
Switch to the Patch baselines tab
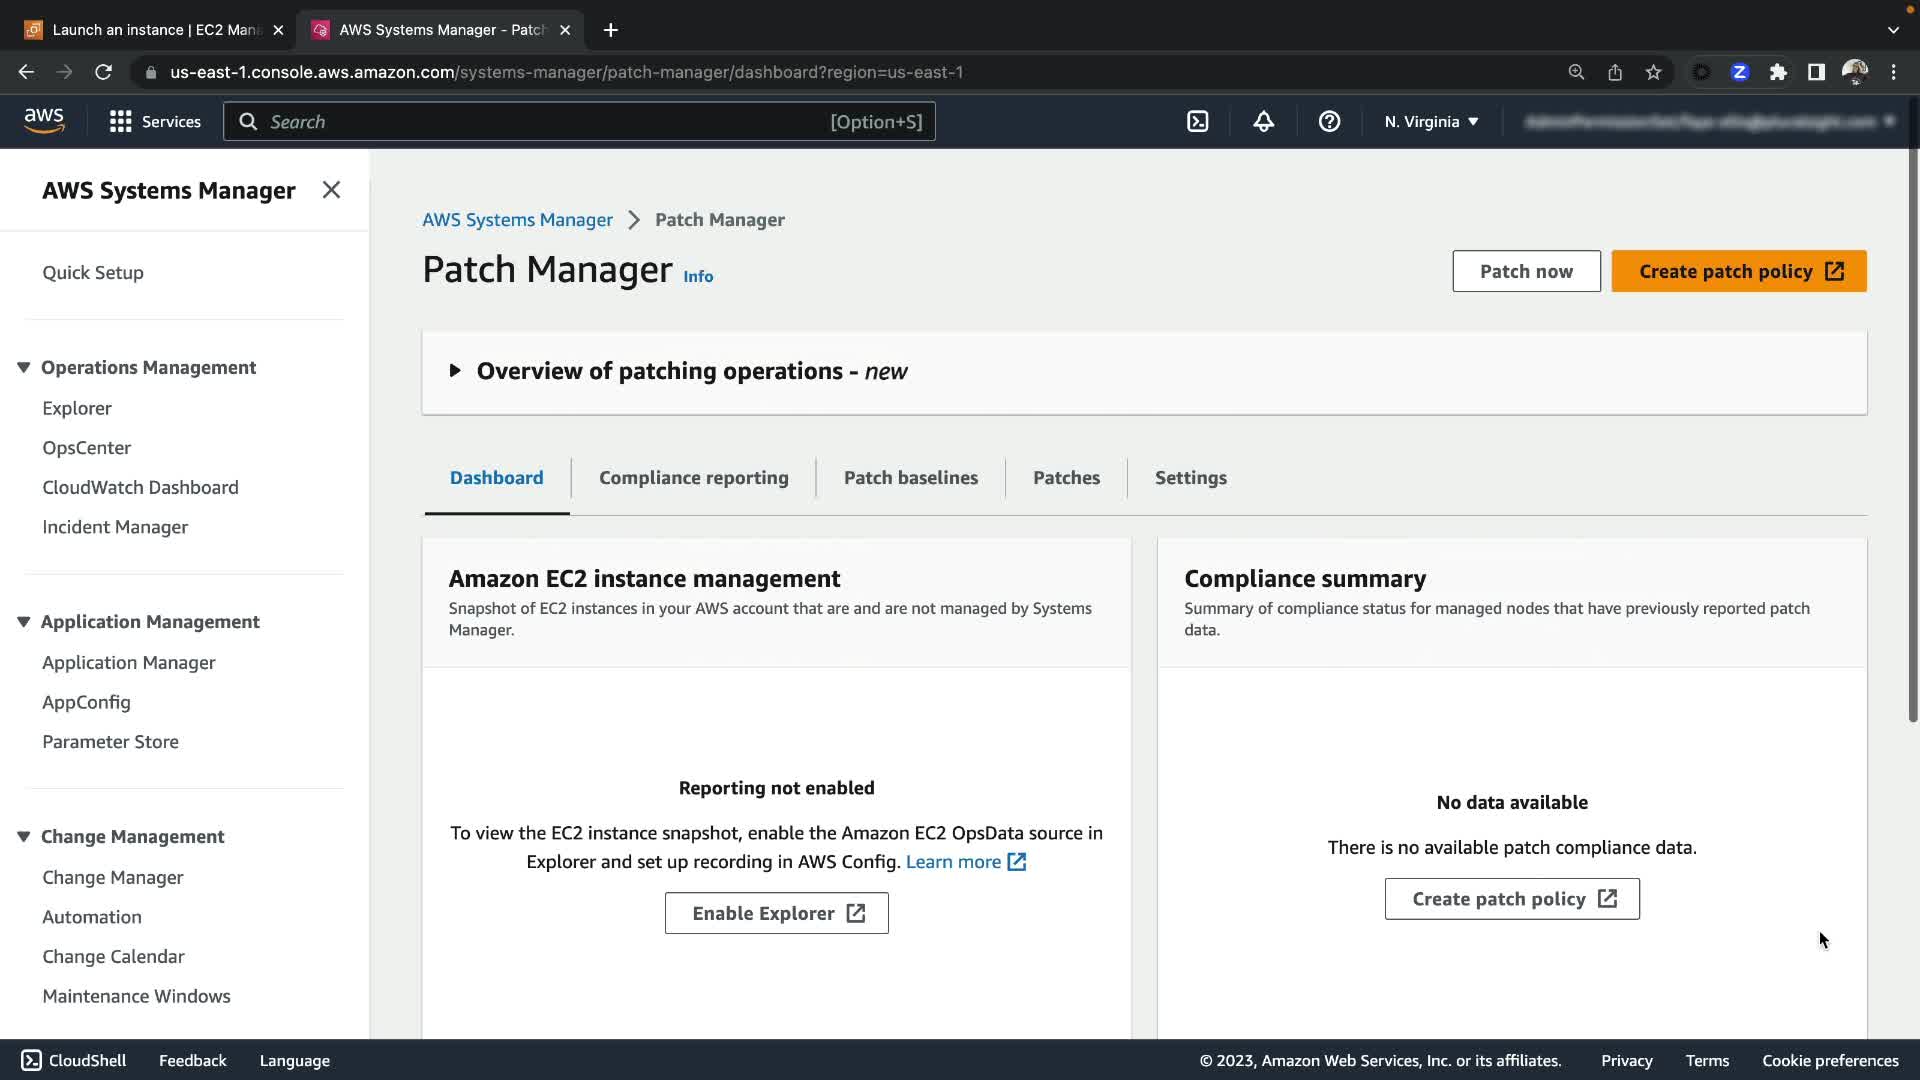(910, 478)
